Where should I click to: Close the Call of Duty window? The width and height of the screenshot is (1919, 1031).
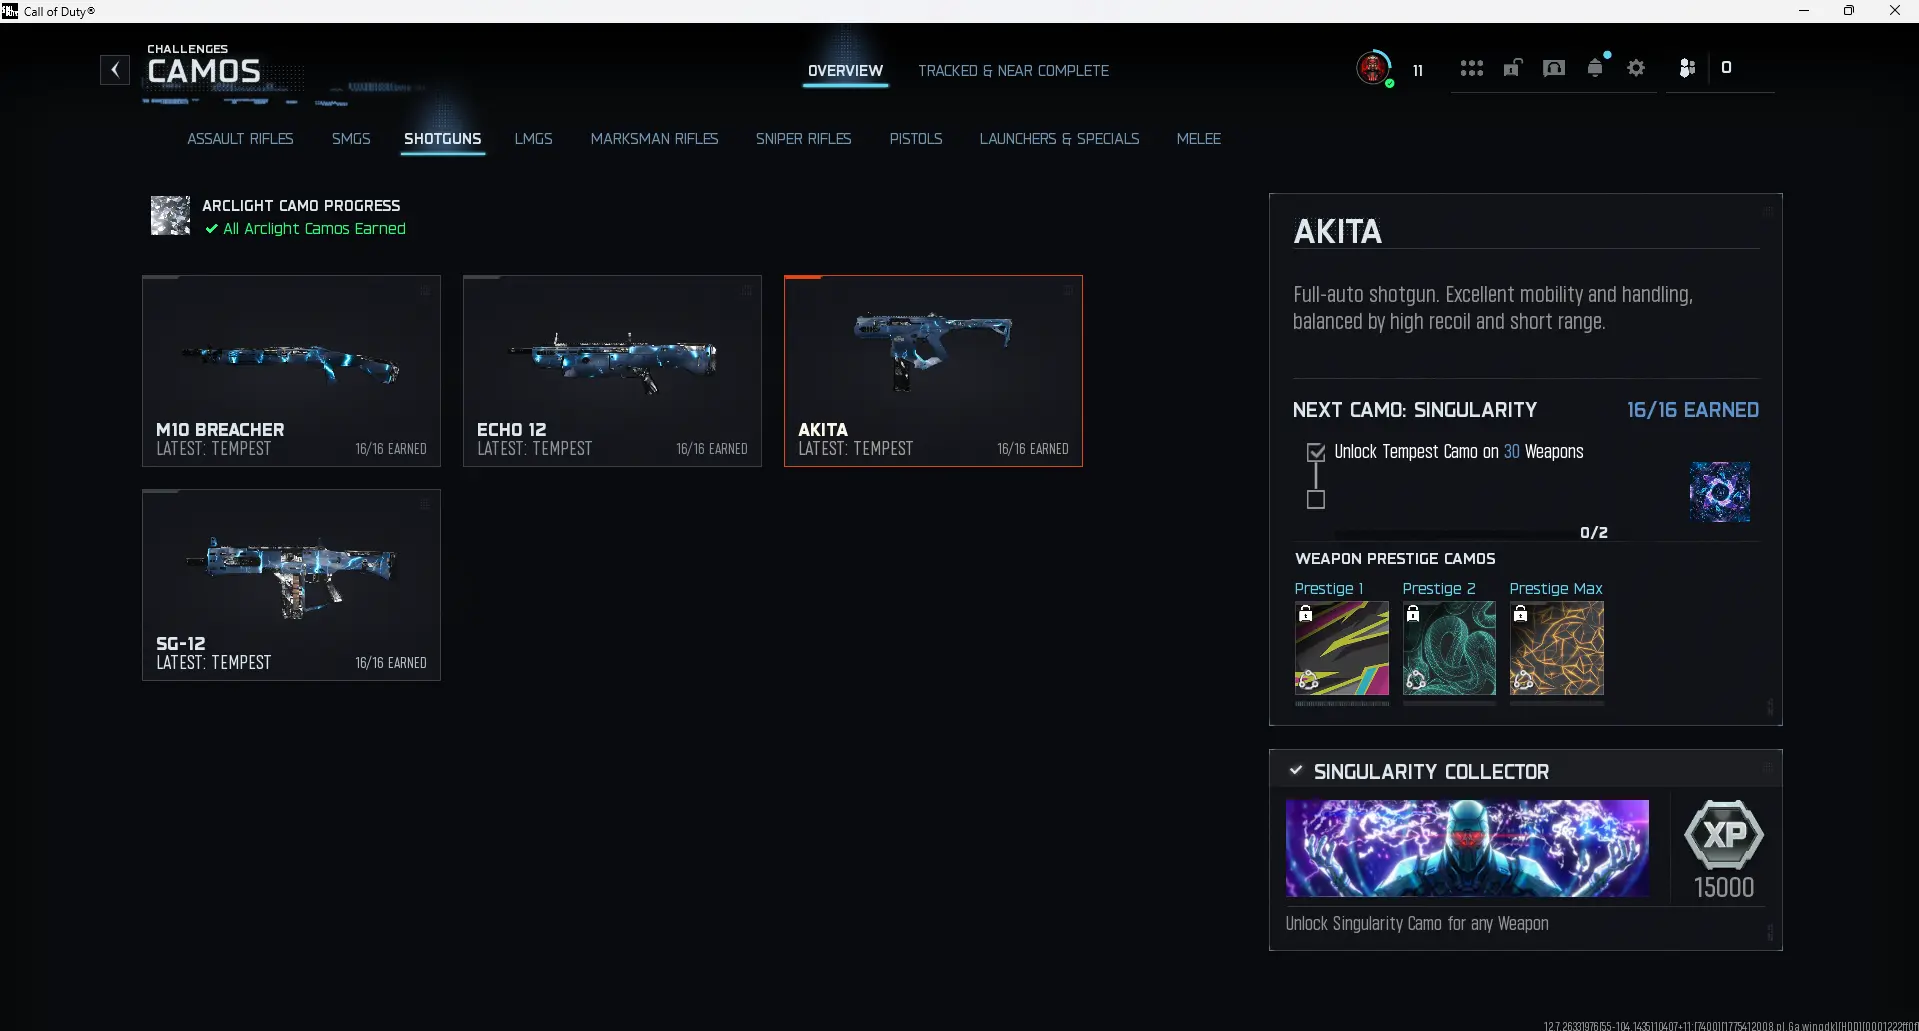[1895, 11]
